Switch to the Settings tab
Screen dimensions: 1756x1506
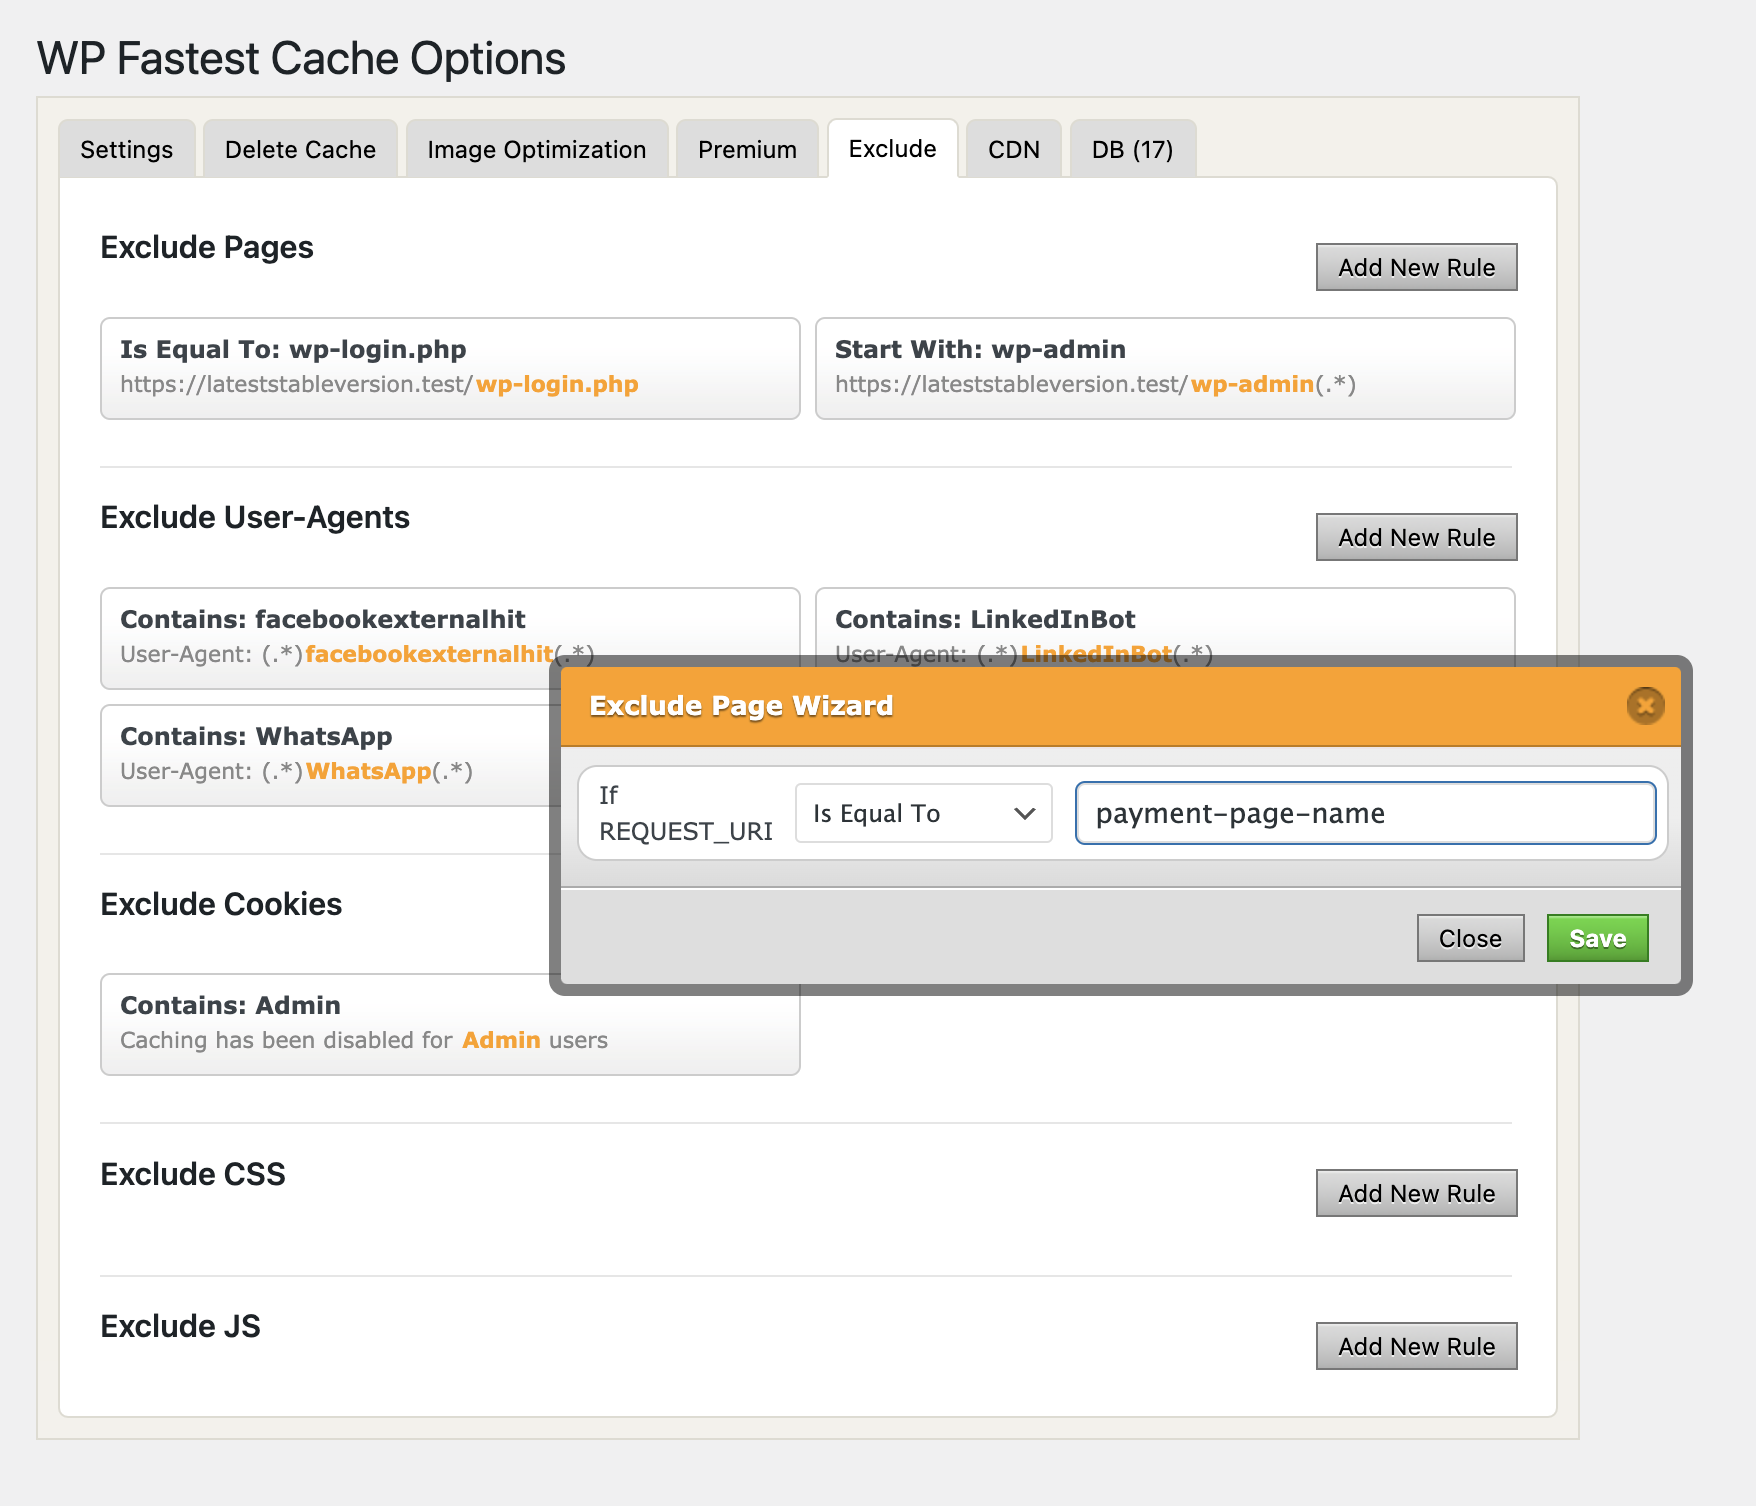tap(126, 149)
